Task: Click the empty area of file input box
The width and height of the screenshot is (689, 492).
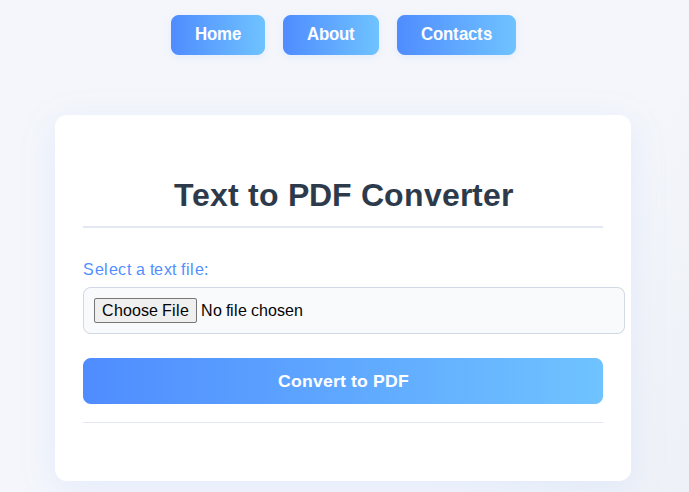Action: [461, 311]
